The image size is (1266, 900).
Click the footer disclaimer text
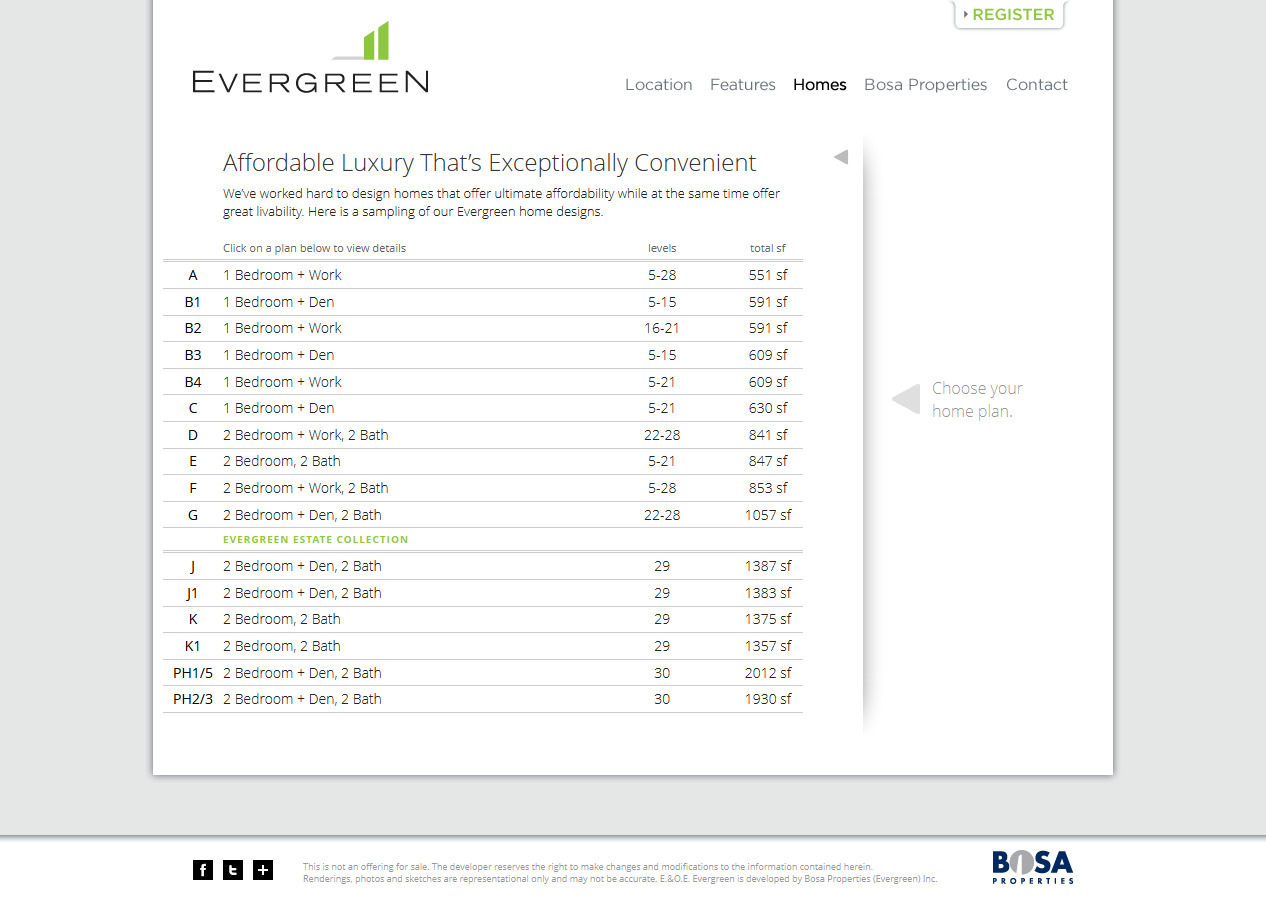(x=620, y=873)
